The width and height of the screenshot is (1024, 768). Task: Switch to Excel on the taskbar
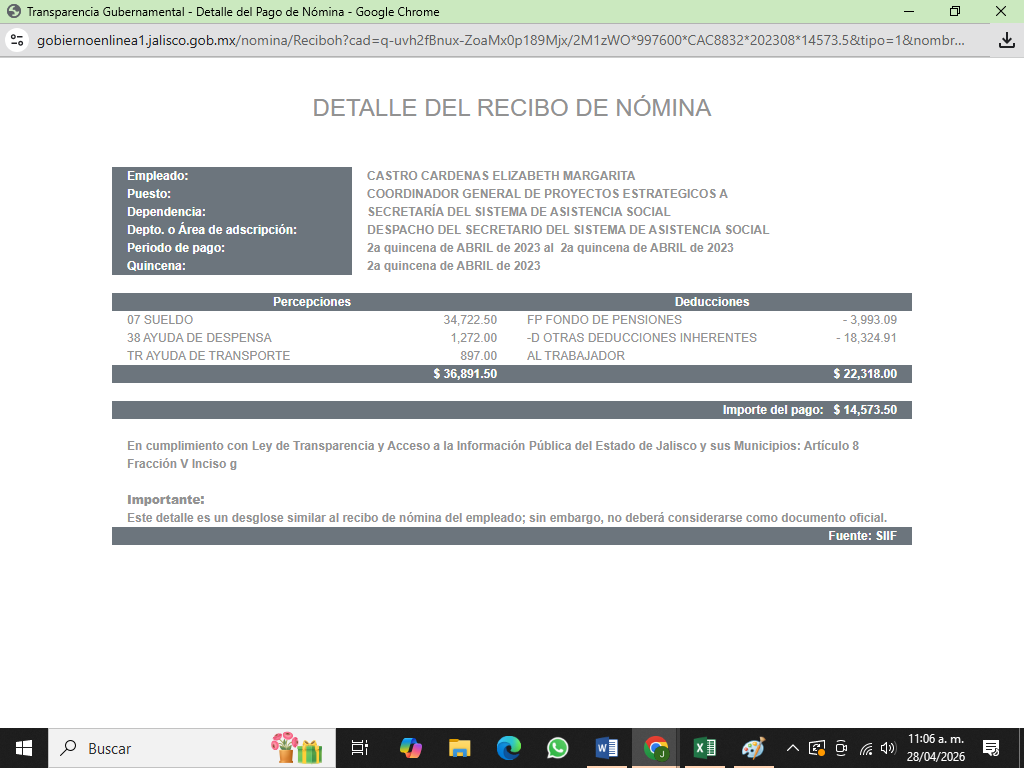pyautogui.click(x=705, y=748)
